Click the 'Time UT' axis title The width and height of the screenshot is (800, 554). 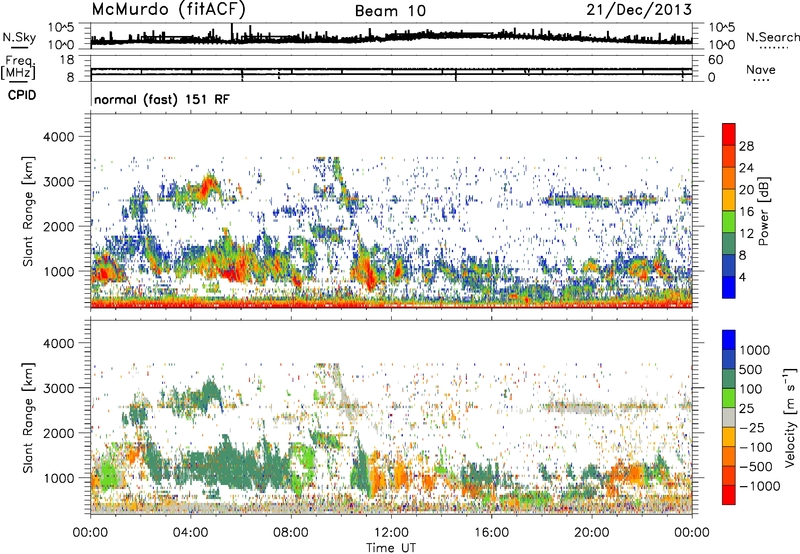(x=391, y=548)
